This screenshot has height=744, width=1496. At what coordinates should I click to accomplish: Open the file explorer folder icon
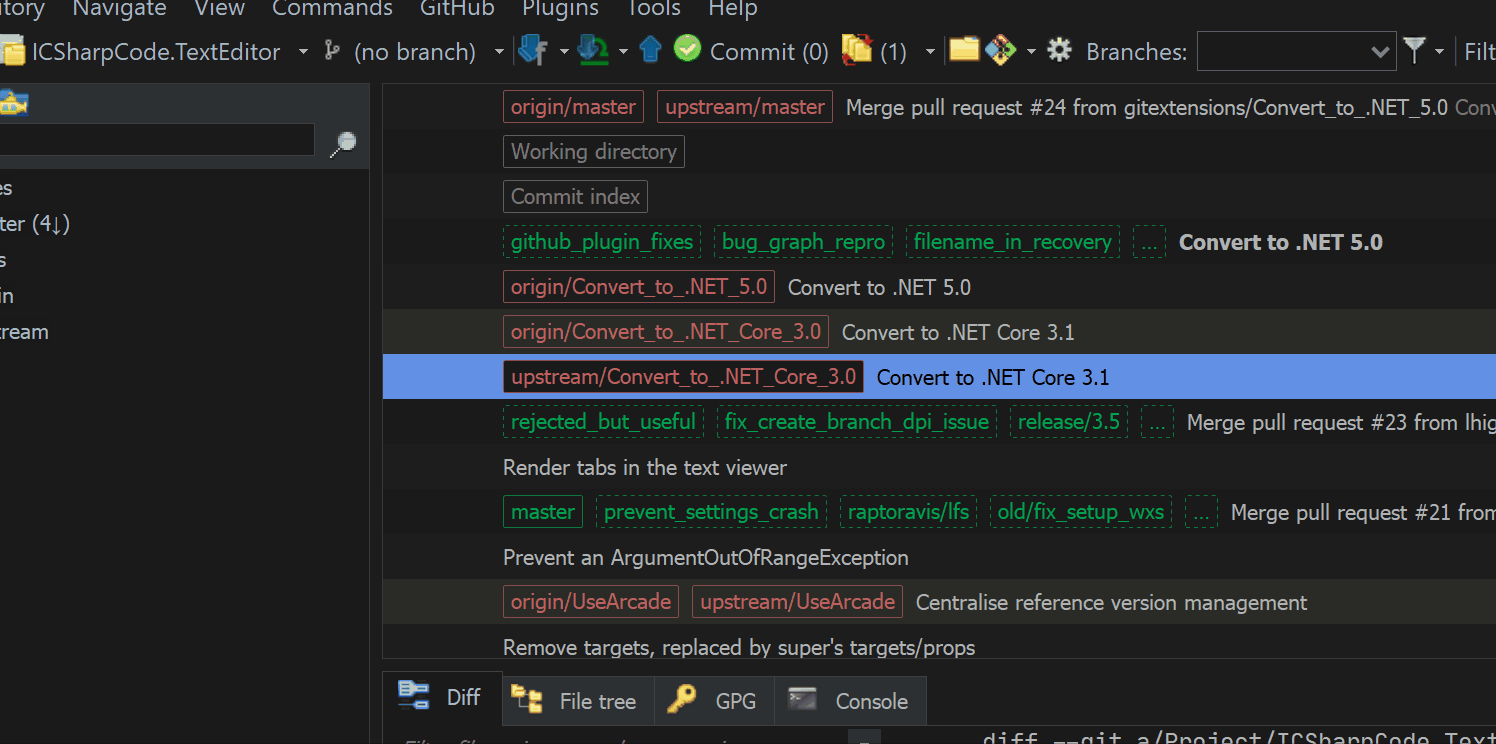[x=964, y=48]
